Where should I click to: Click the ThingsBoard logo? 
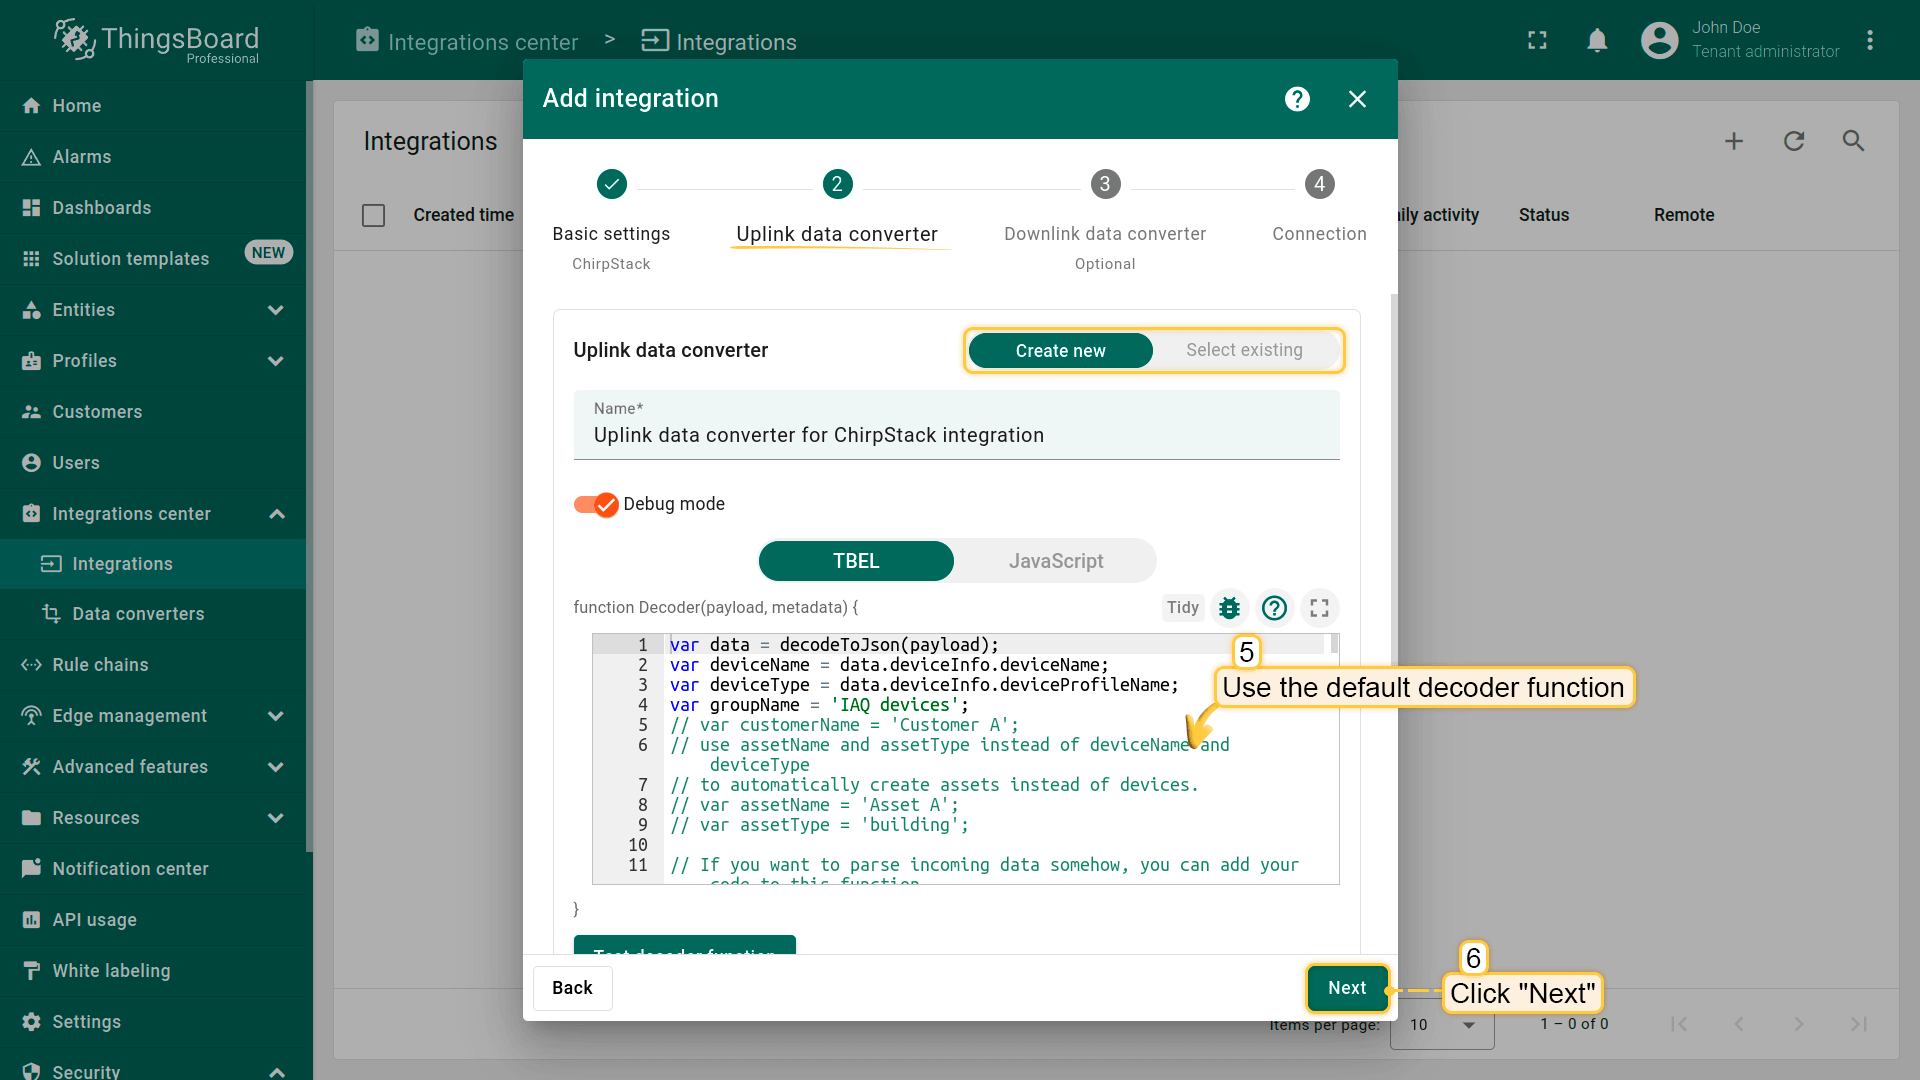[x=156, y=41]
